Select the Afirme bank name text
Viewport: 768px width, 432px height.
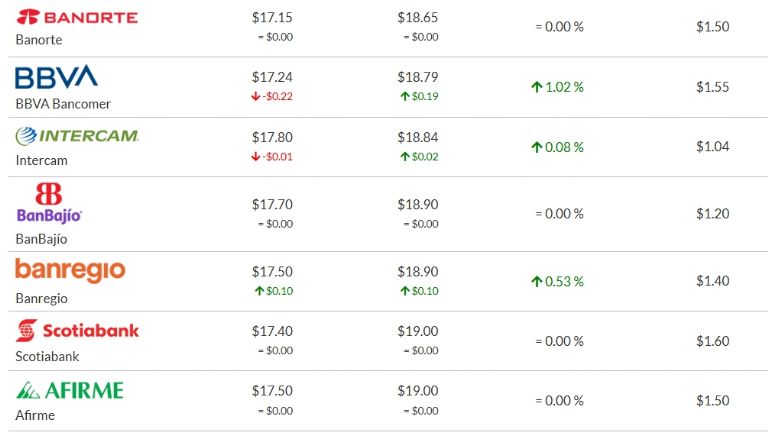(35, 415)
